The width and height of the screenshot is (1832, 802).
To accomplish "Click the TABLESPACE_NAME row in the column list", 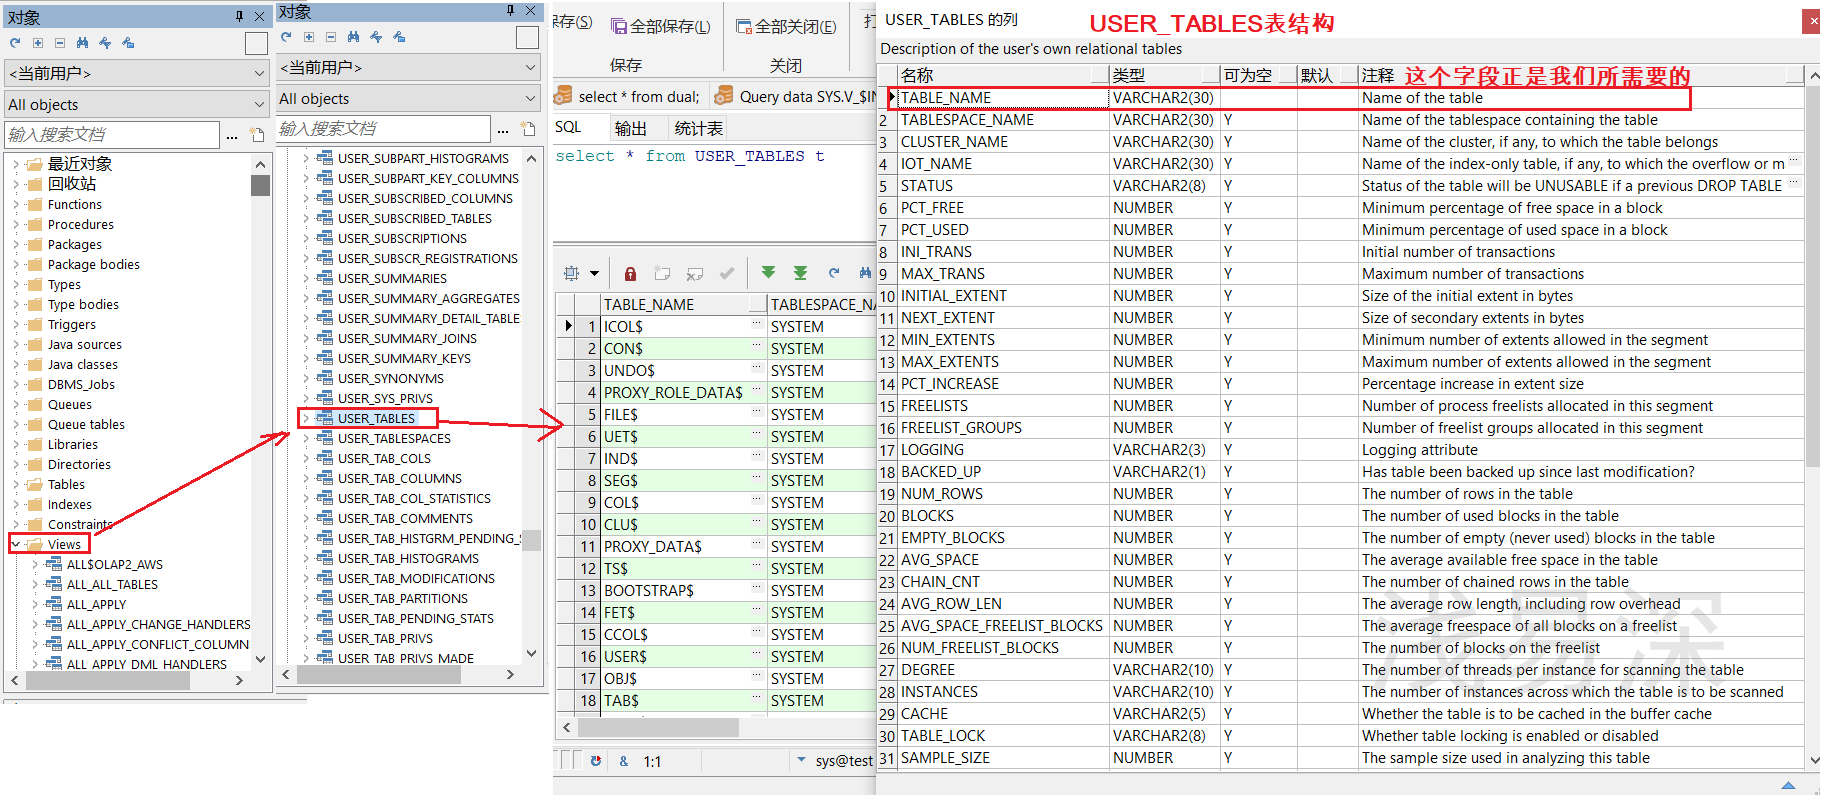I will pos(1340,120).
